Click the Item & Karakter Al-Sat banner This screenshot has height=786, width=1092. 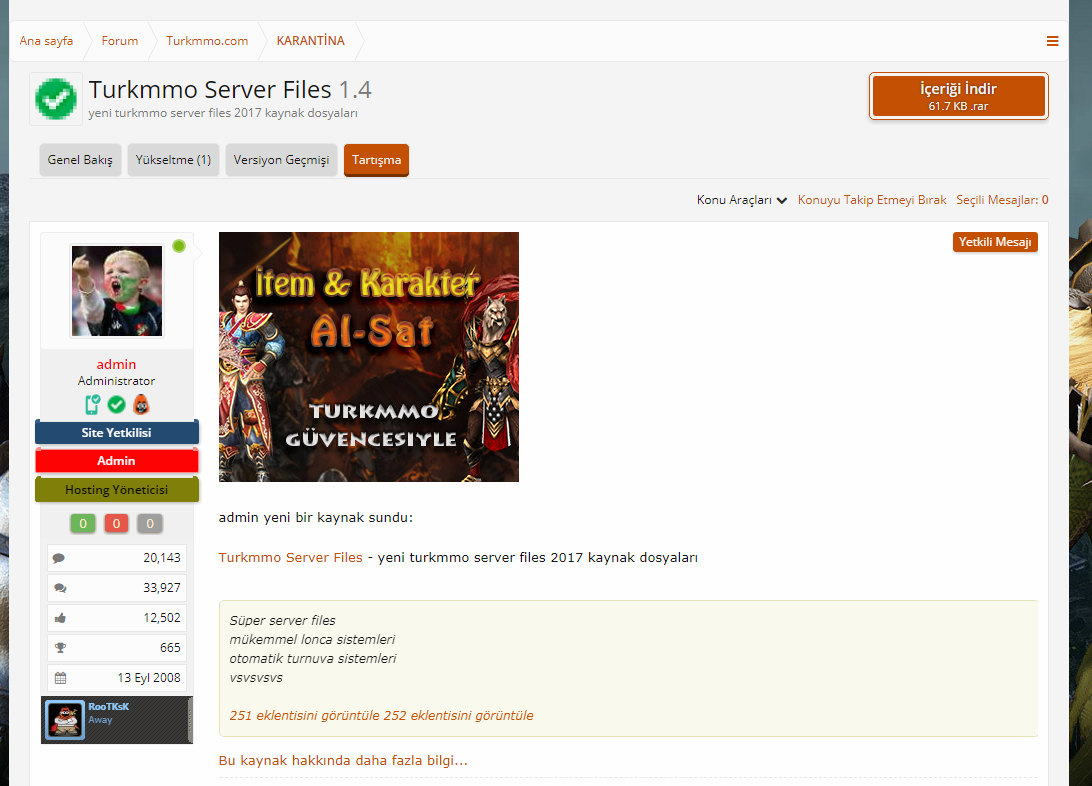(x=368, y=356)
